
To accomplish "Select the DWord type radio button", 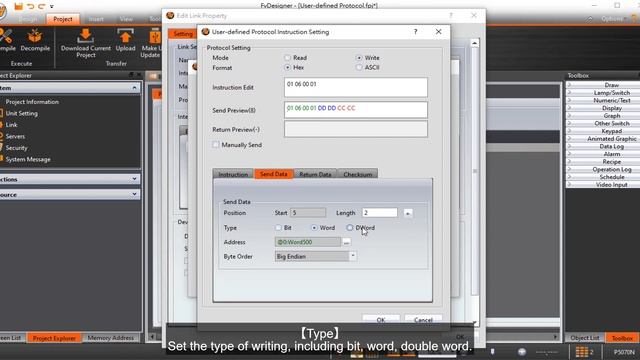I will (350, 227).
